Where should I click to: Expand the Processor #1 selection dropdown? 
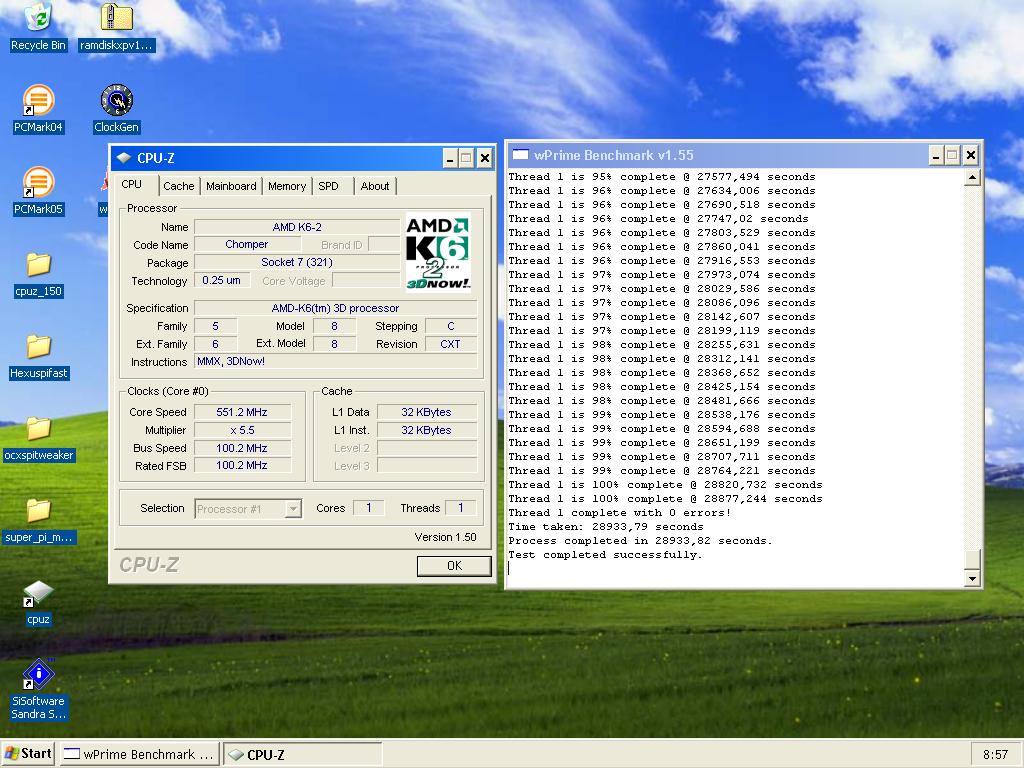click(293, 508)
